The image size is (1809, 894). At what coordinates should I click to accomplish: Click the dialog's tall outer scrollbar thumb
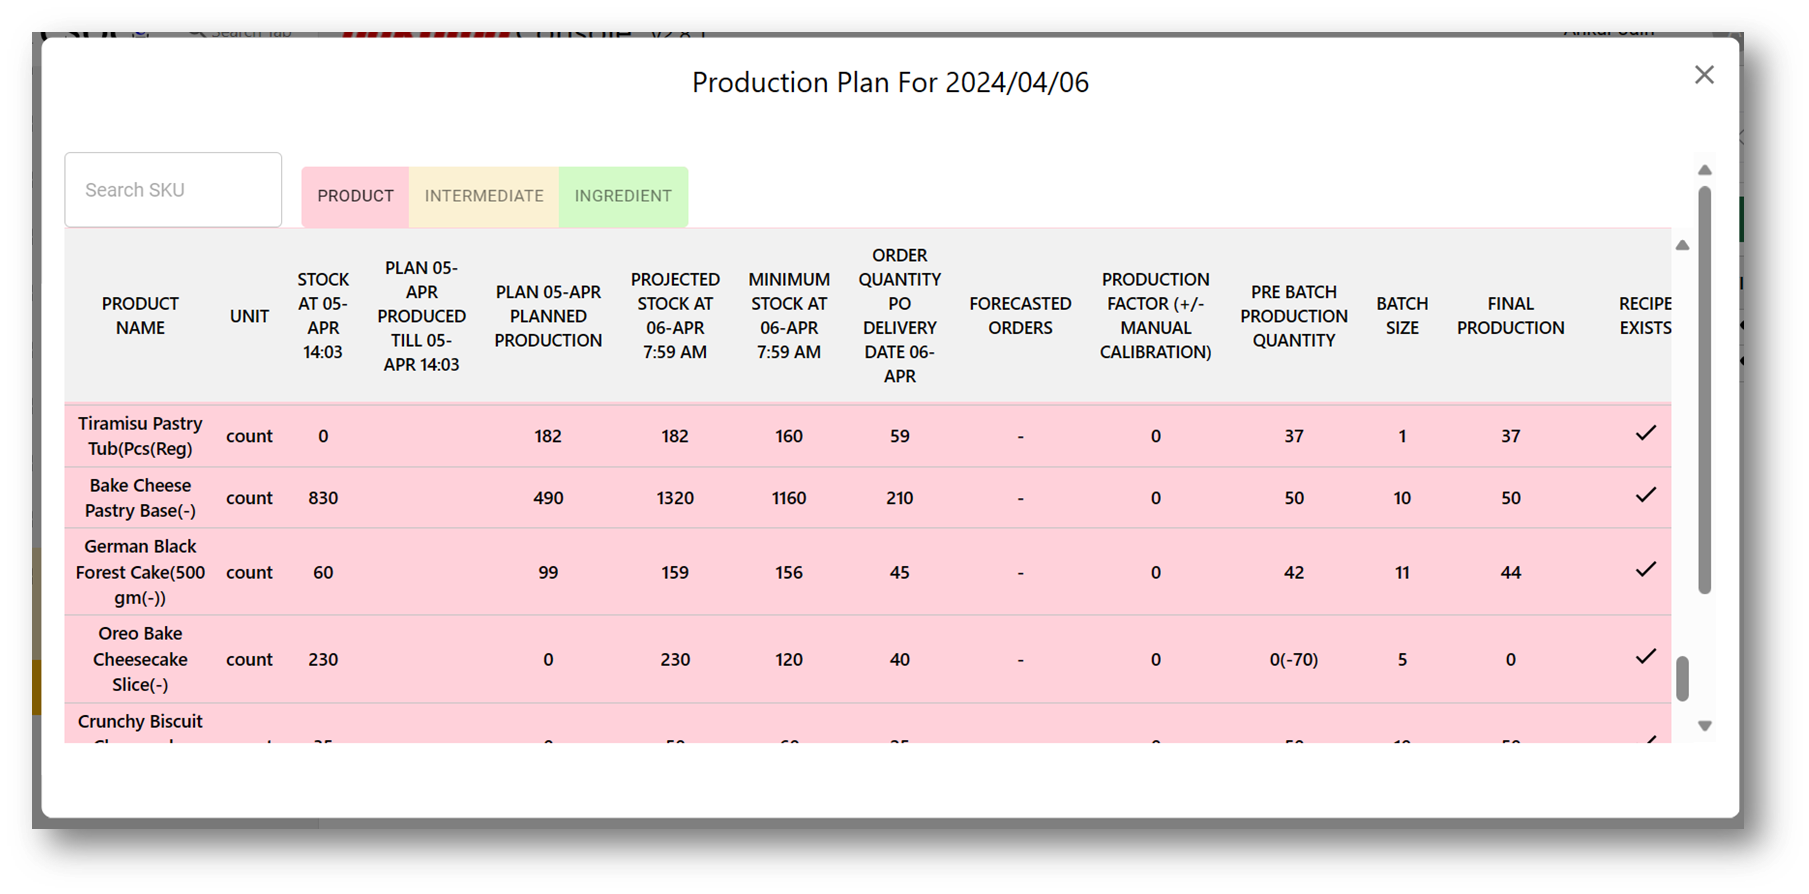point(1704,390)
